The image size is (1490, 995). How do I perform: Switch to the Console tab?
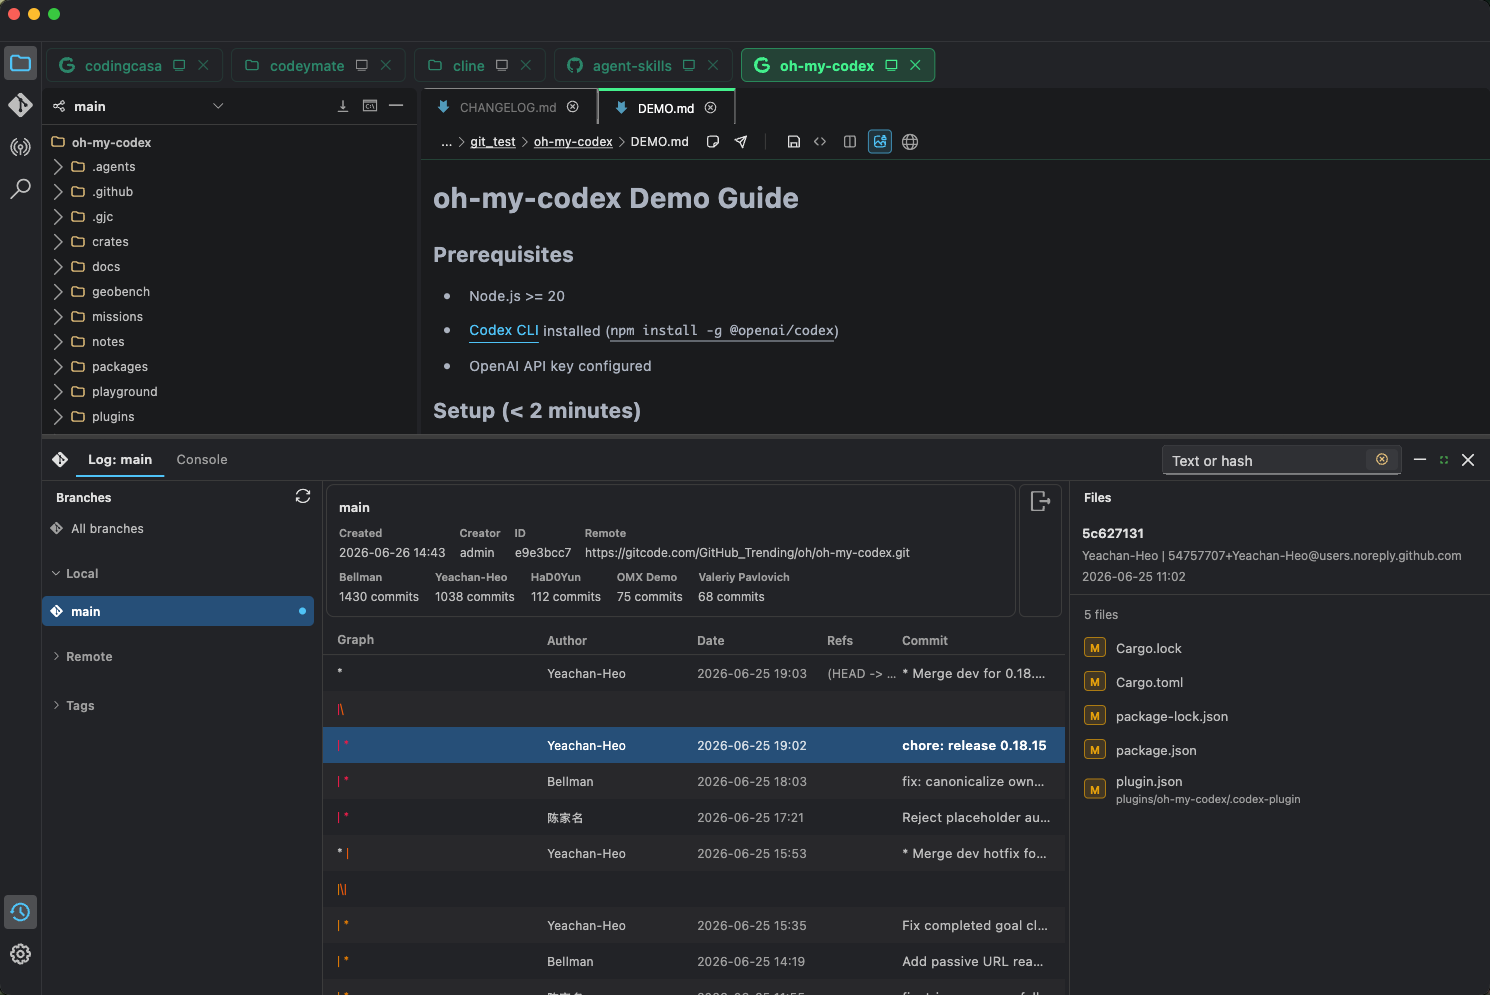[202, 459]
